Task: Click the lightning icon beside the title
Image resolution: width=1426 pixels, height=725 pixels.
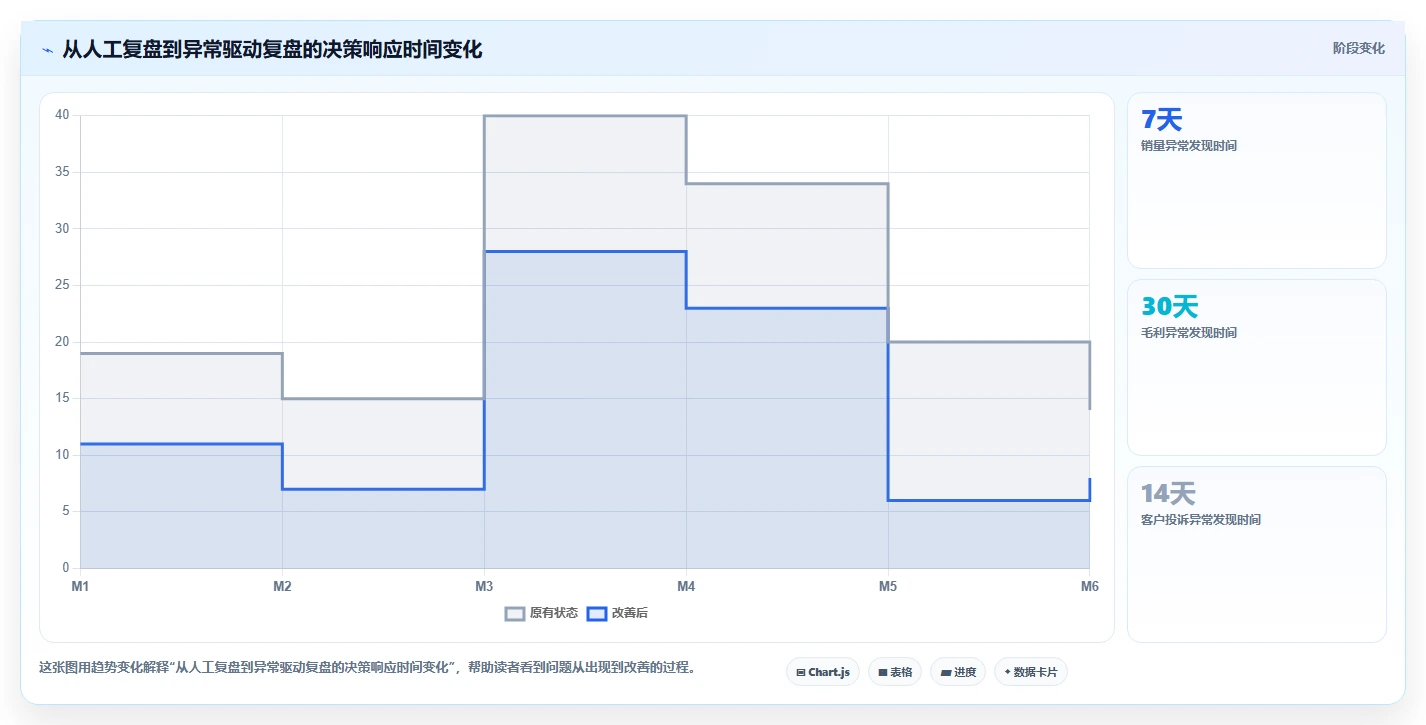Action: click(x=47, y=49)
